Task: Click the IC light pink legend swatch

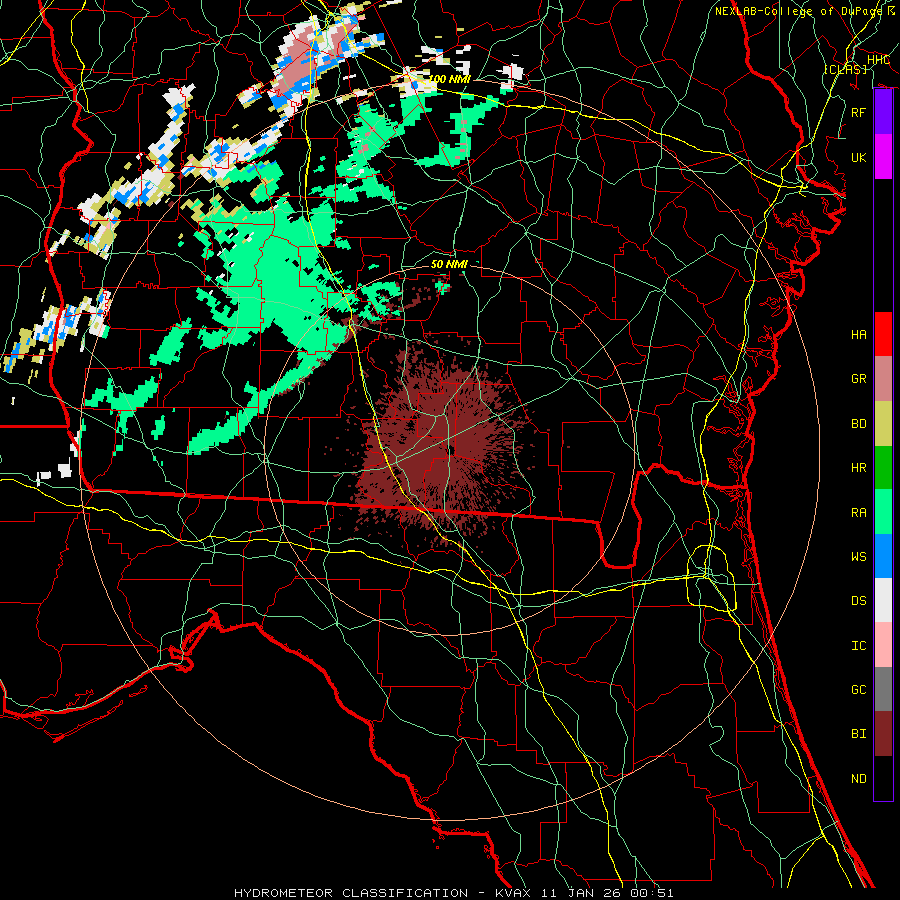Action: (883, 645)
